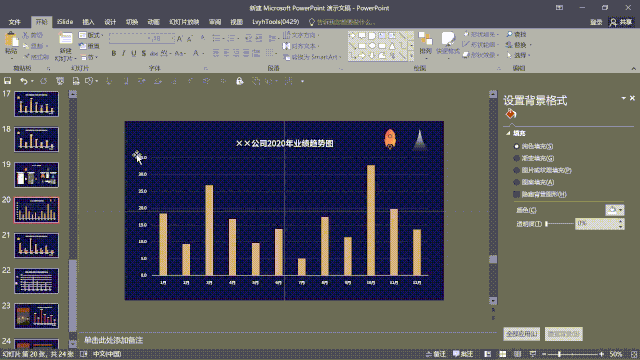Collapse the ribbon with the chevron
640x360 pixels.
[x=633, y=69]
